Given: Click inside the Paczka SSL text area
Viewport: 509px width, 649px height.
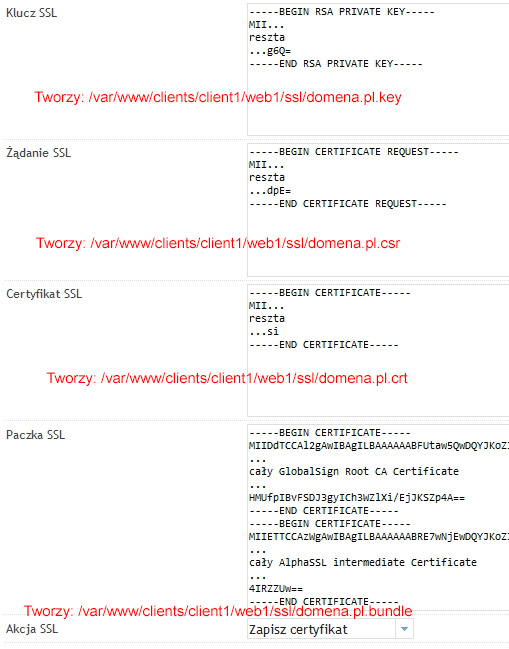Looking at the screenshot, I should 378,517.
